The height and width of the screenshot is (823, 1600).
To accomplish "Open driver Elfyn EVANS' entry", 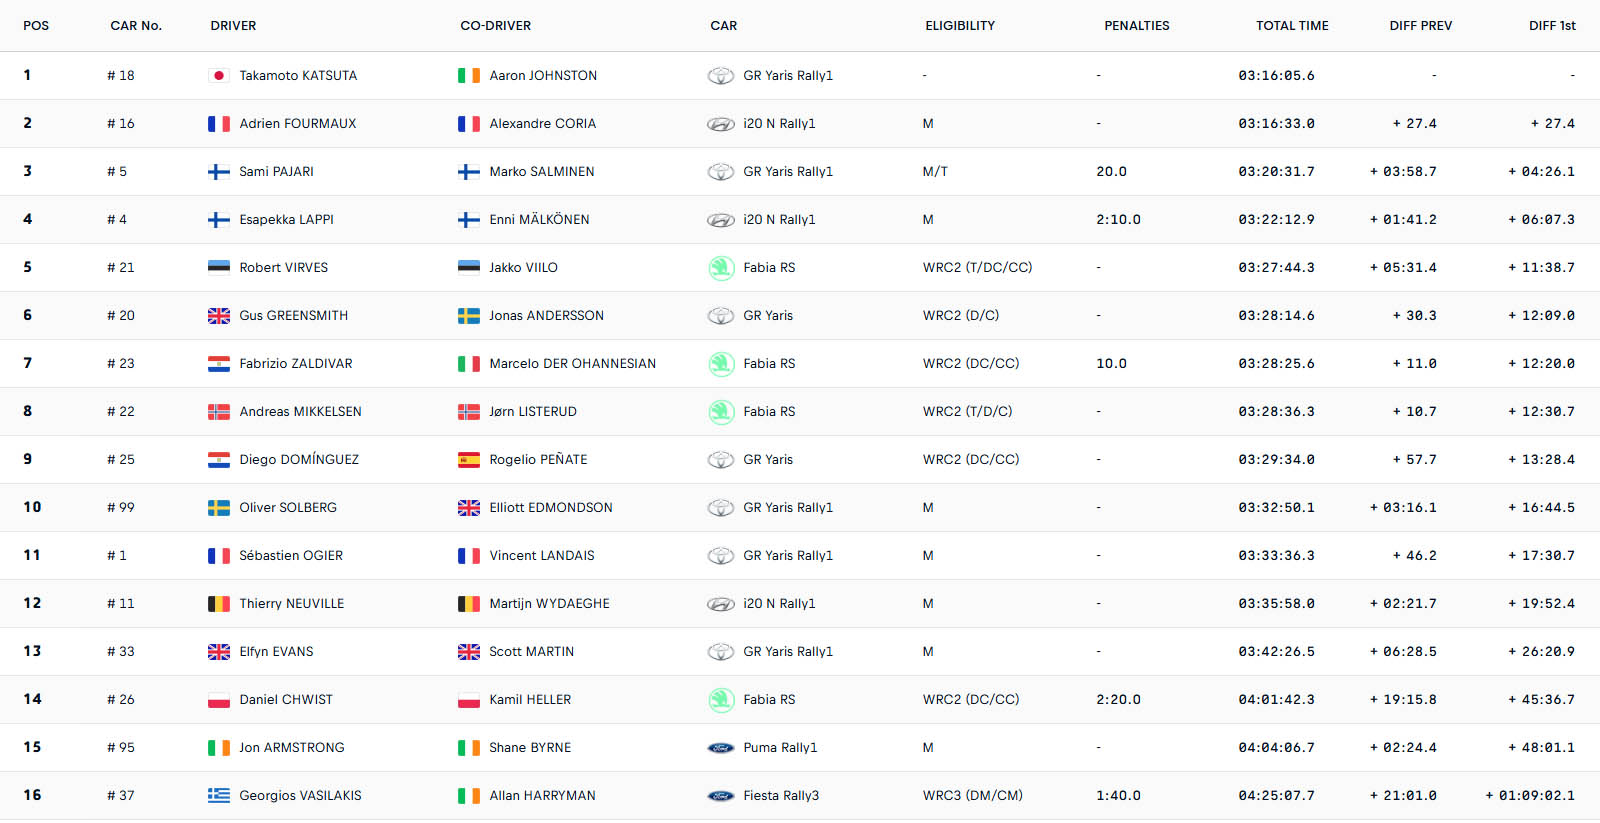I will click(276, 652).
